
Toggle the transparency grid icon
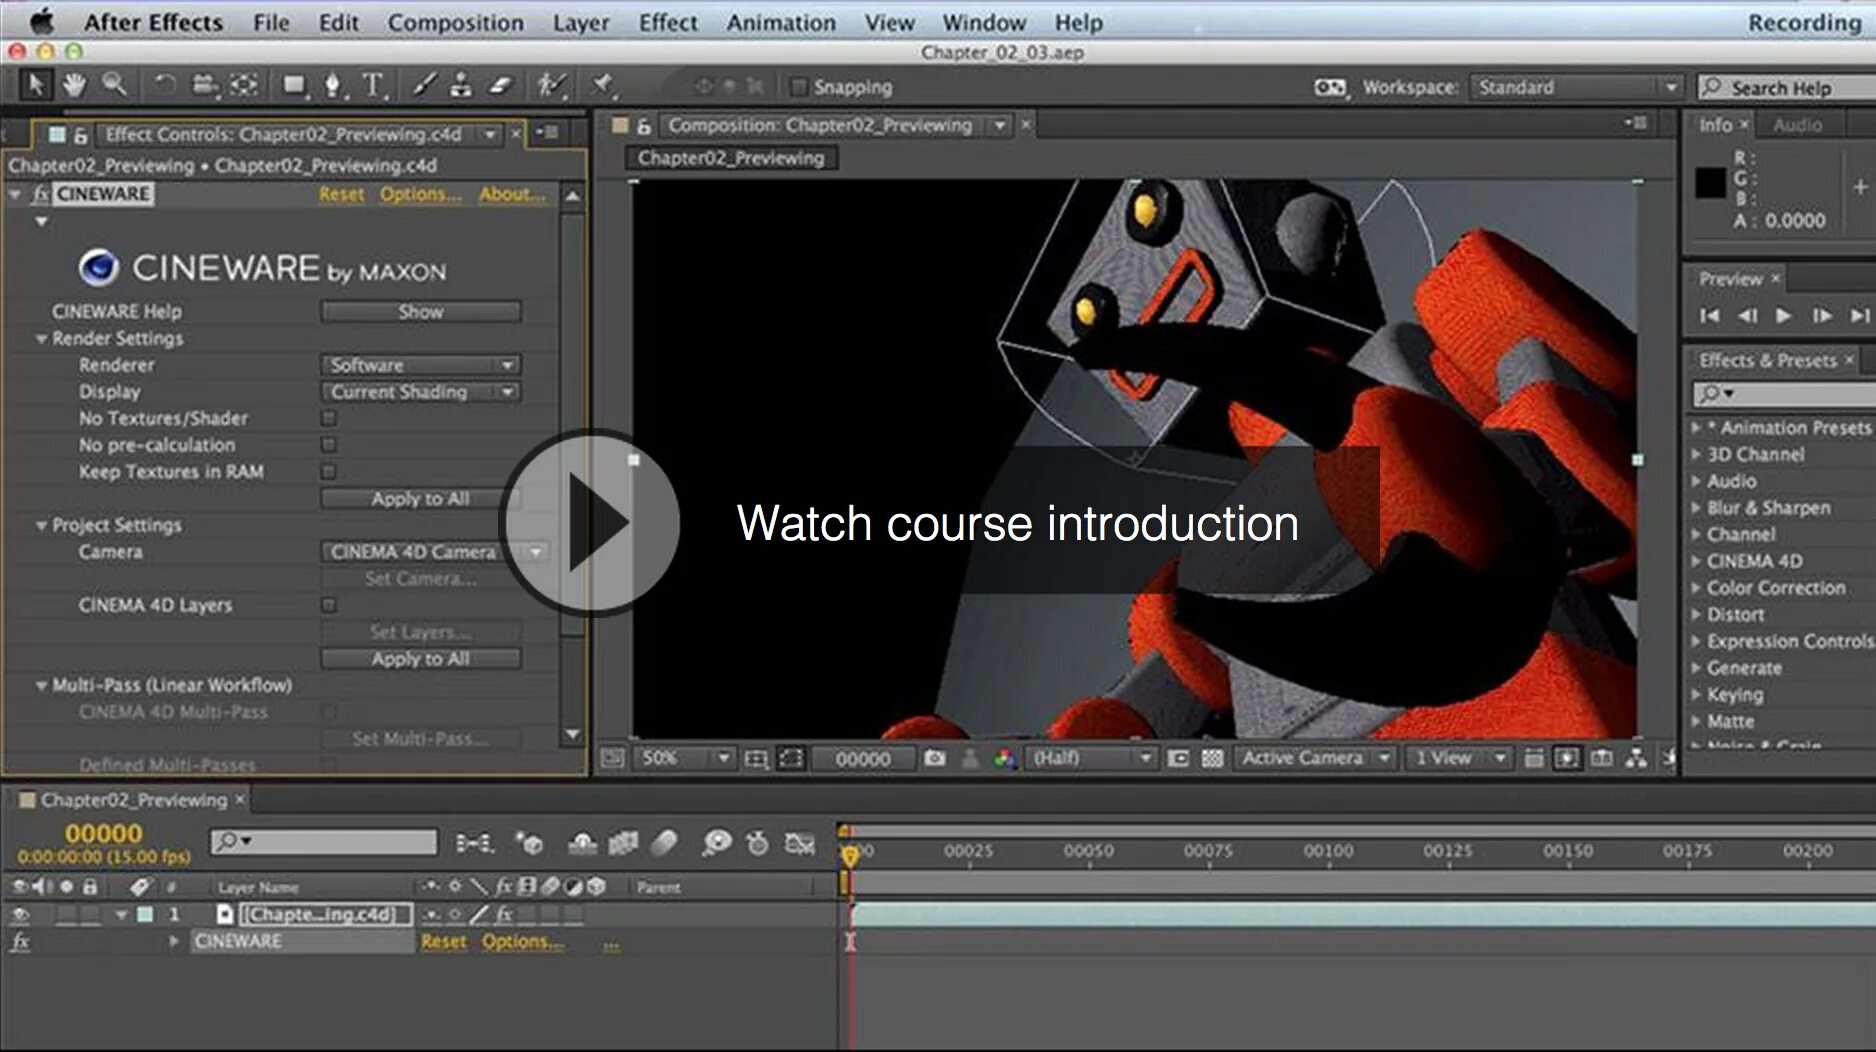tap(1212, 759)
